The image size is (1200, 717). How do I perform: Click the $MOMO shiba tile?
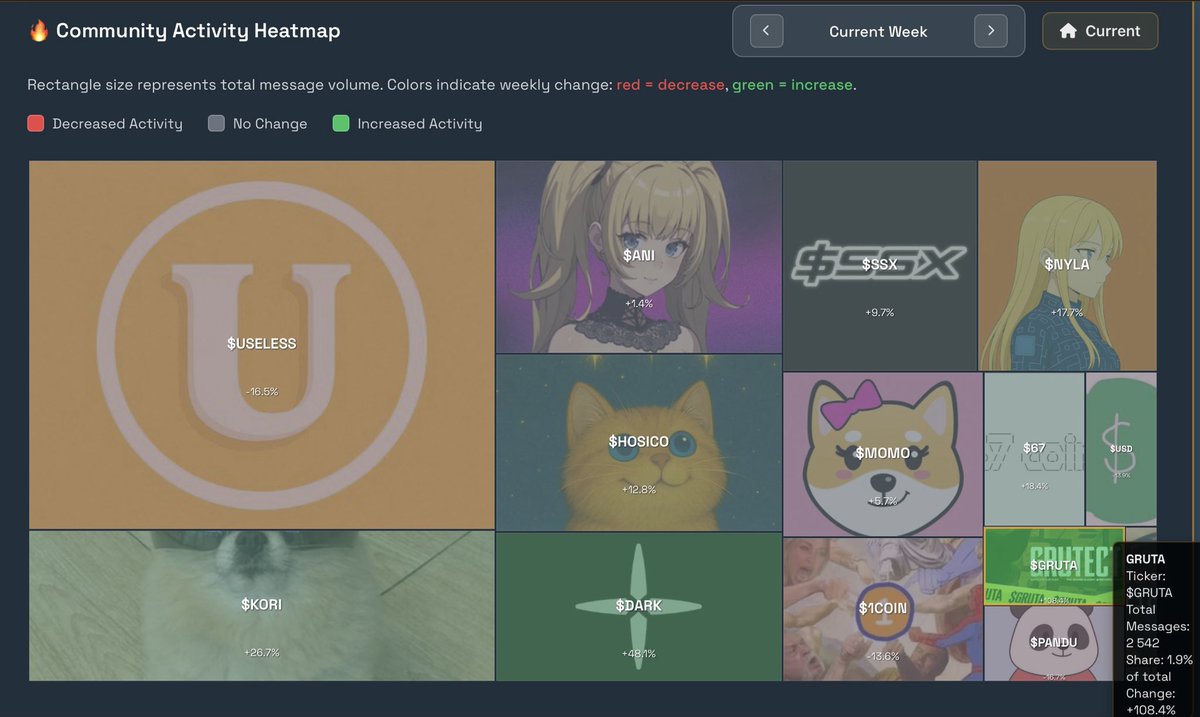coord(882,454)
